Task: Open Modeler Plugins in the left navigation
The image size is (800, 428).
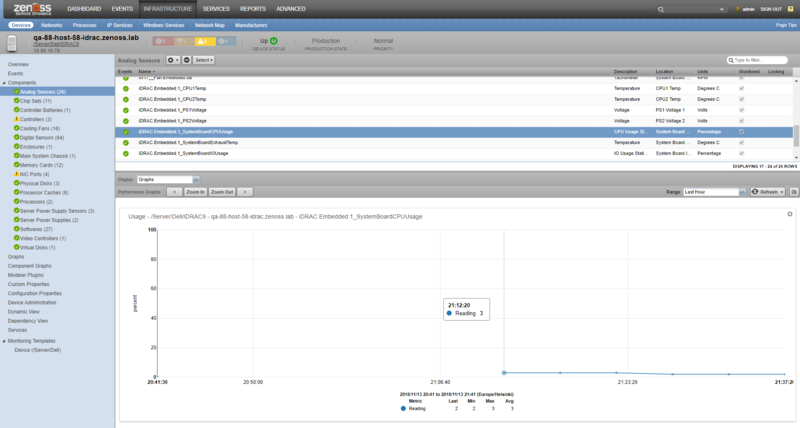Action: [26, 275]
